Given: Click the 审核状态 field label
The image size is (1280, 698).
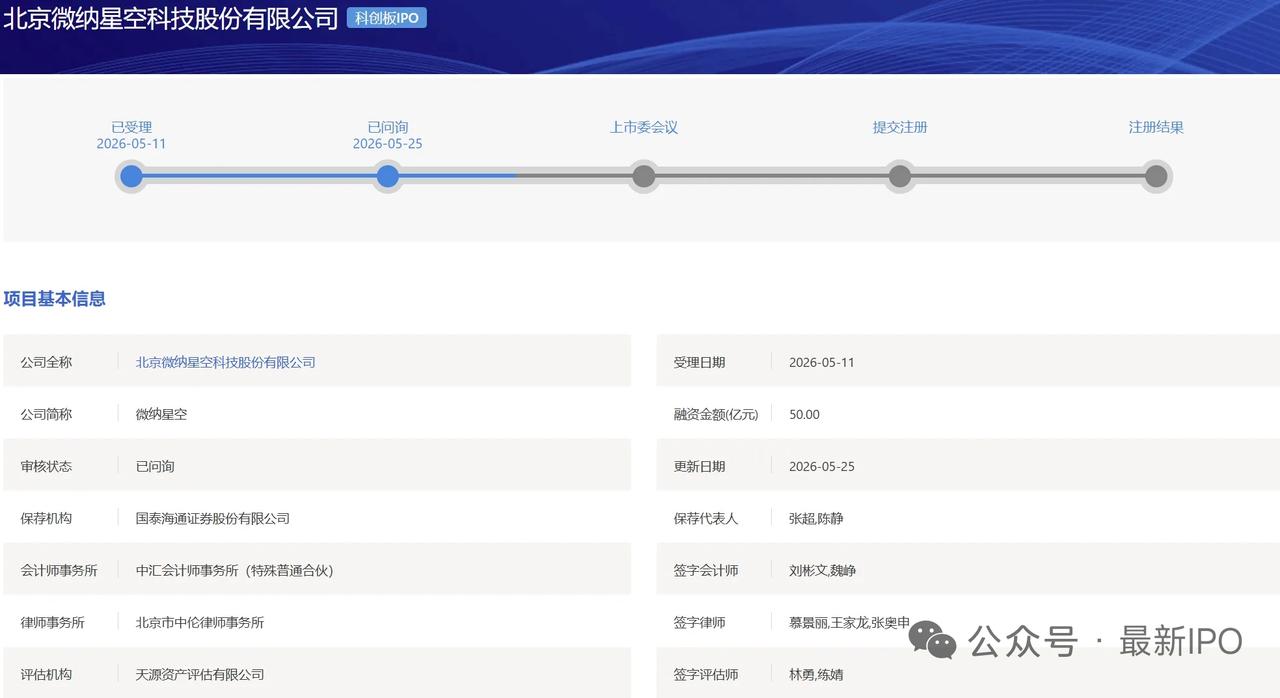Looking at the screenshot, I should 46,466.
